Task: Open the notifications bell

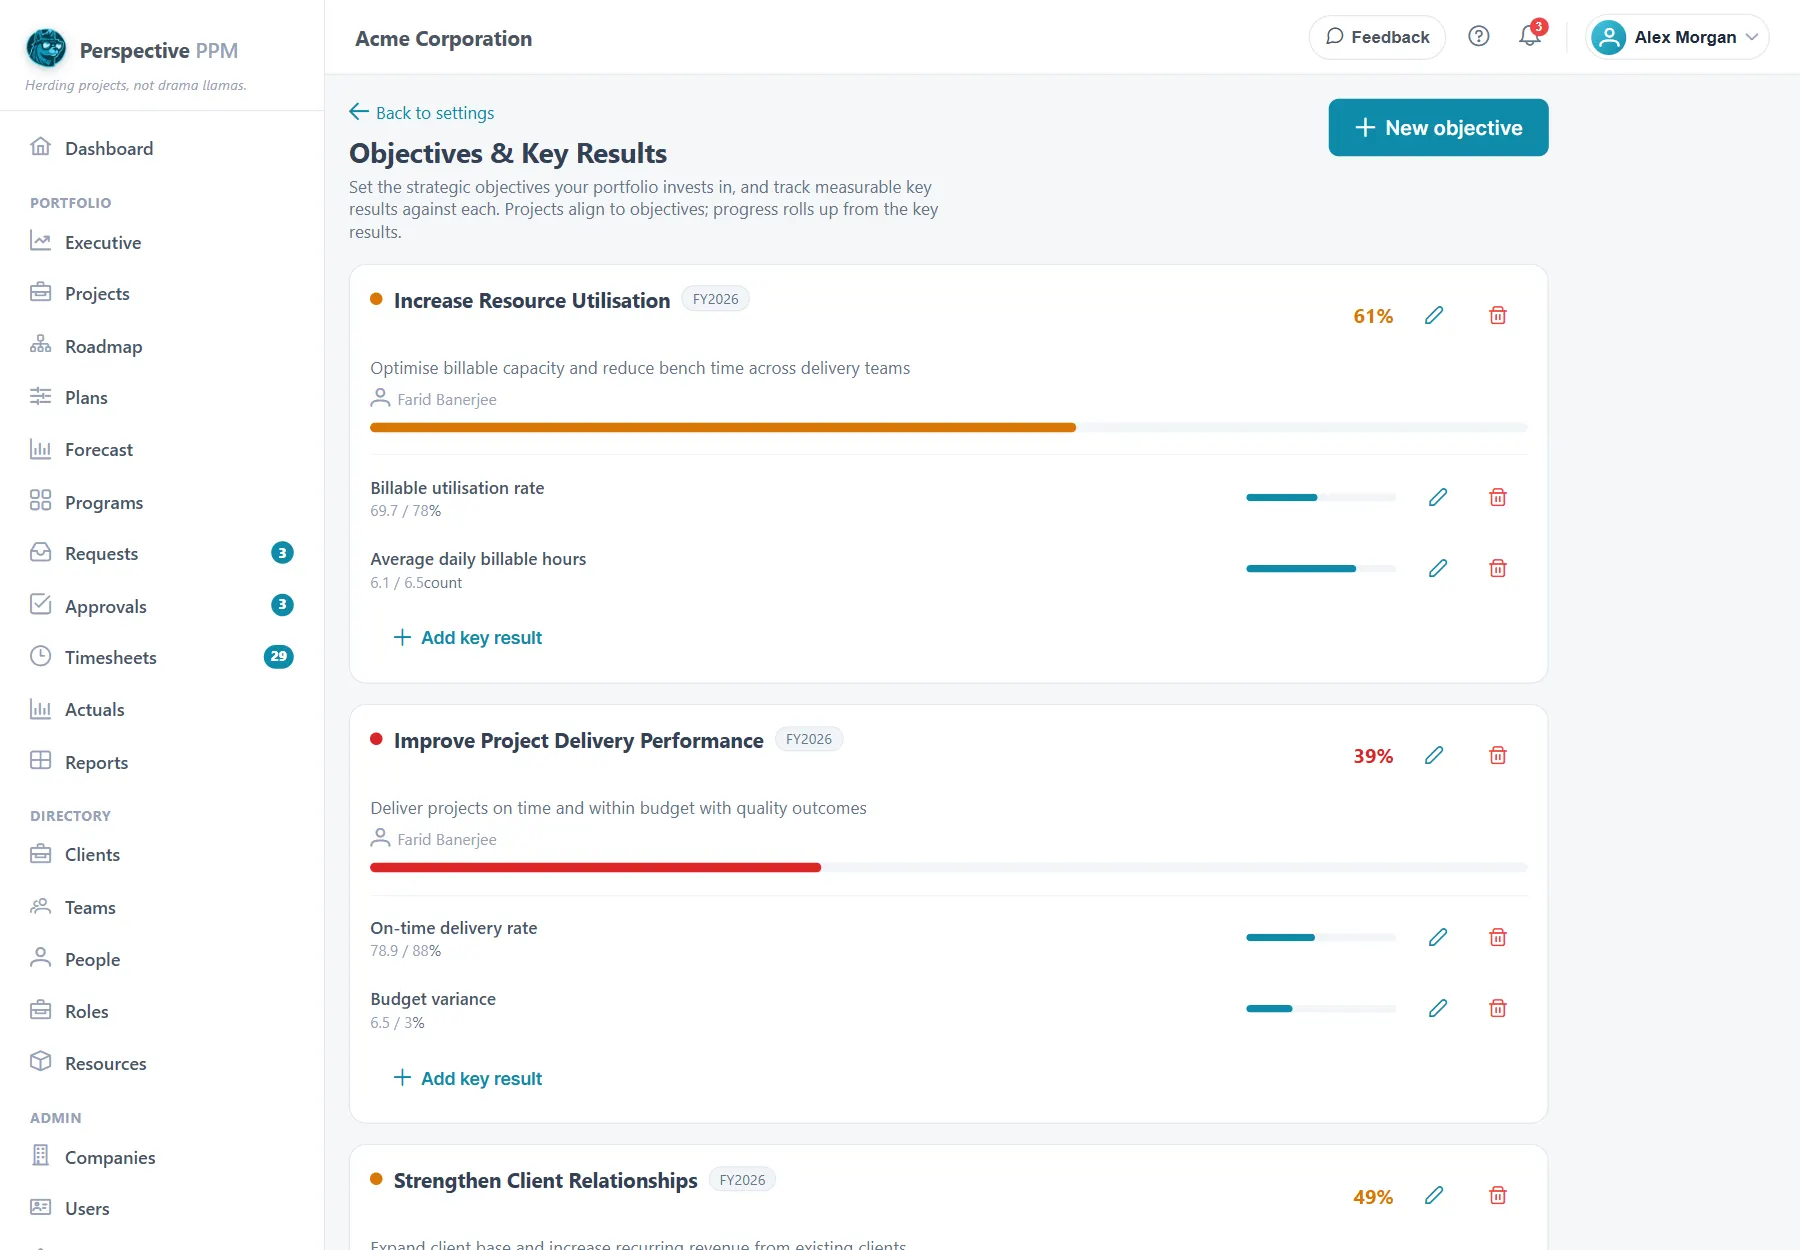Action: pyautogui.click(x=1530, y=37)
